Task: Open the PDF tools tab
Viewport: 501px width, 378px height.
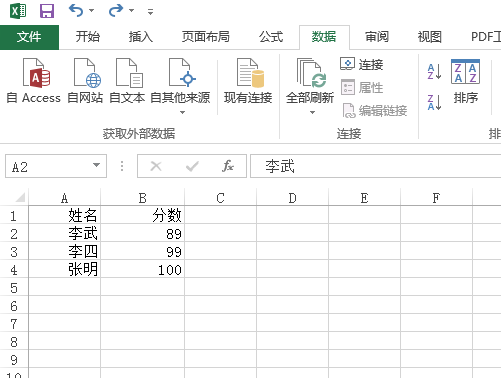Action: tap(486, 37)
